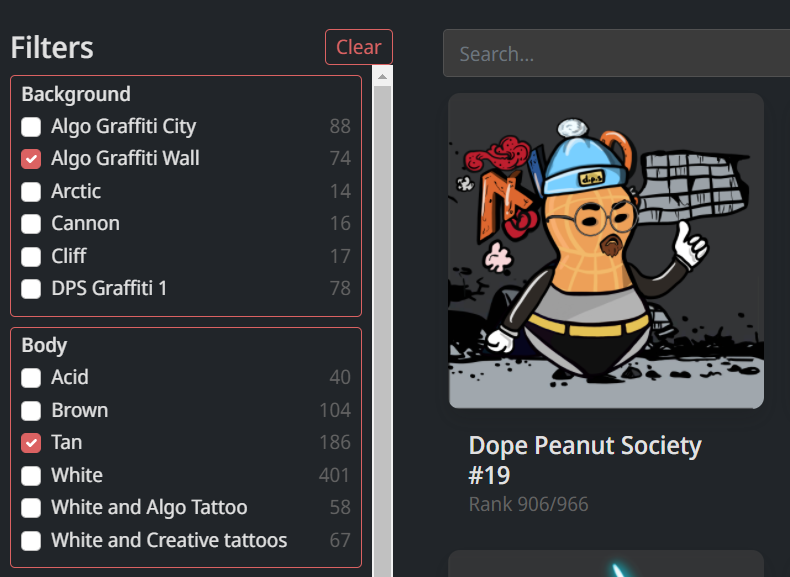790x577 pixels.
Task: Click the 'Tan' body label
Action: [67, 442]
